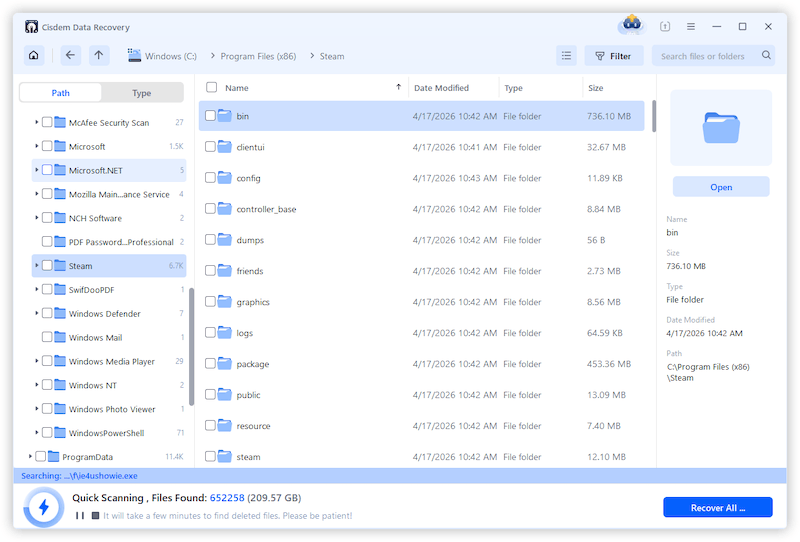Check the config folder checkbox

(x=210, y=178)
